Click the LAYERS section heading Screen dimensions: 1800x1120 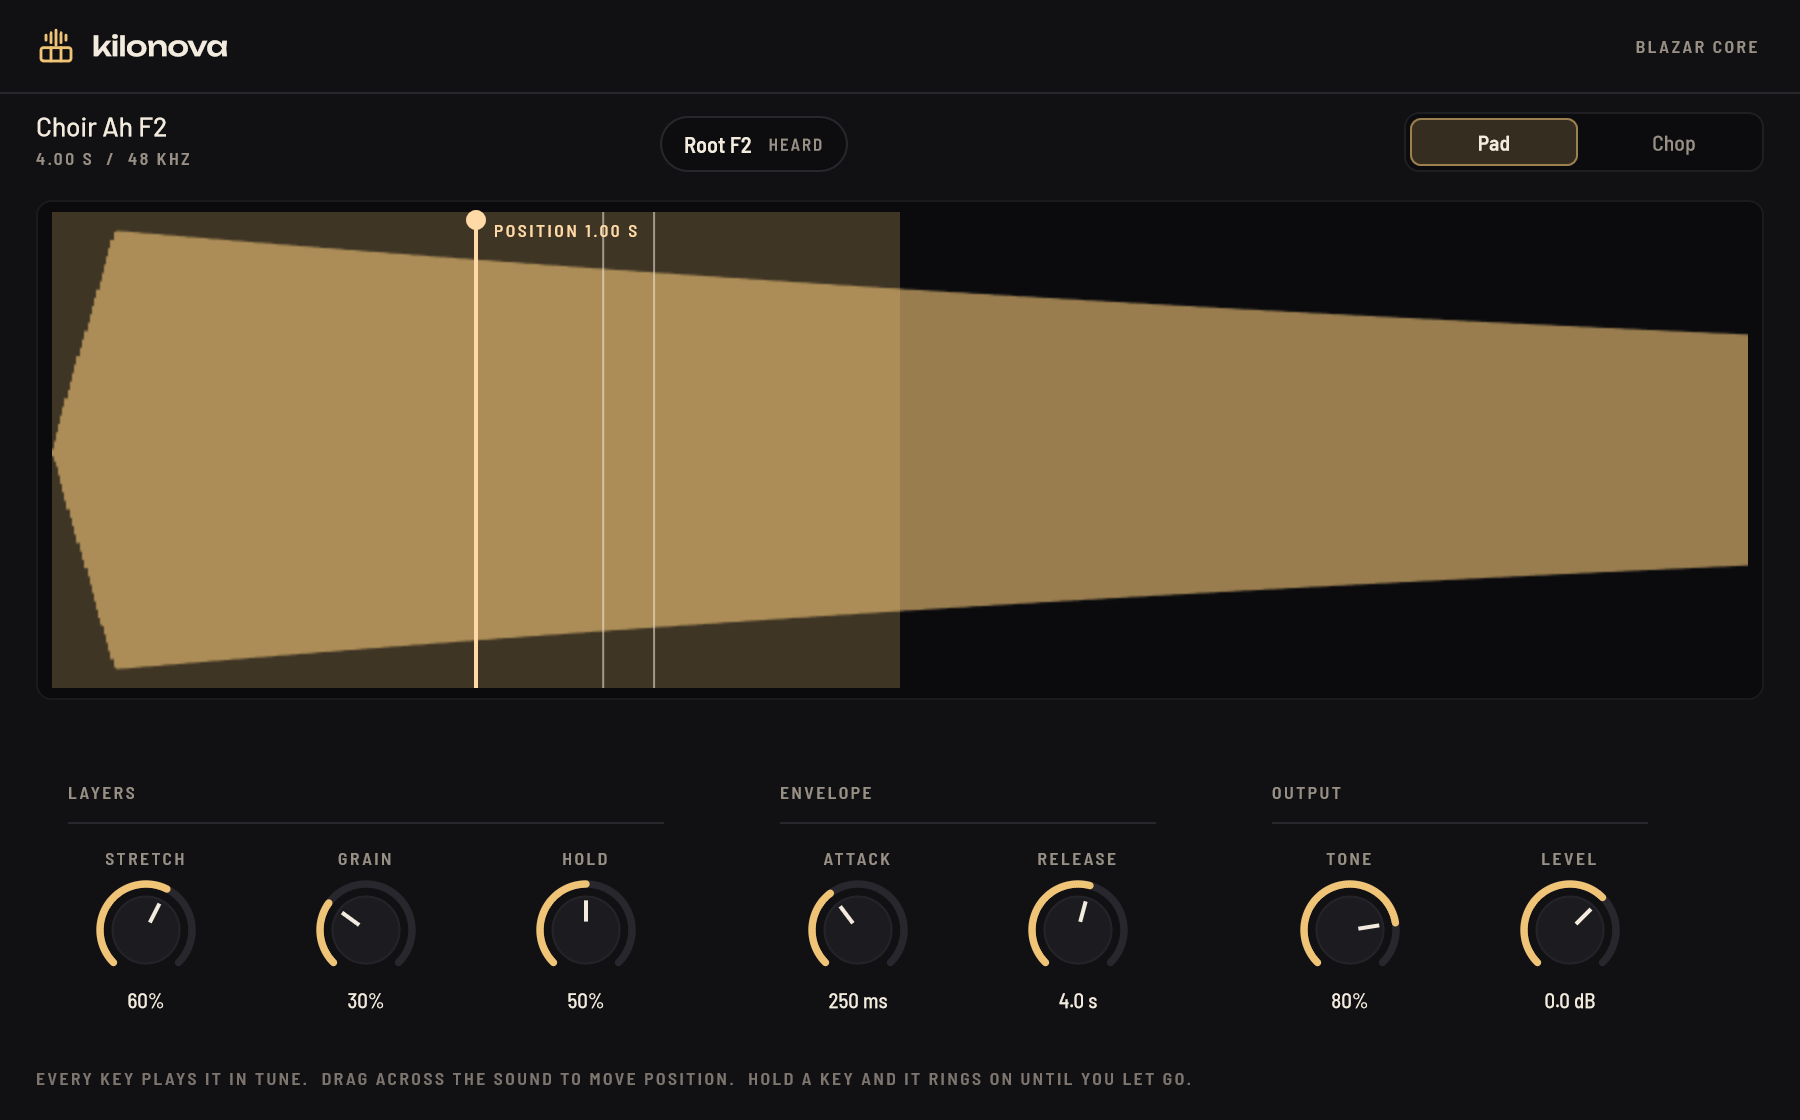pos(102,793)
